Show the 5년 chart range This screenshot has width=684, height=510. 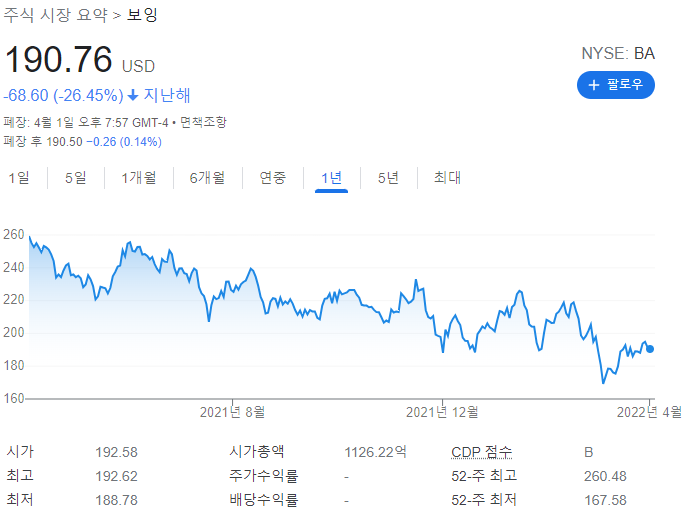pos(388,178)
